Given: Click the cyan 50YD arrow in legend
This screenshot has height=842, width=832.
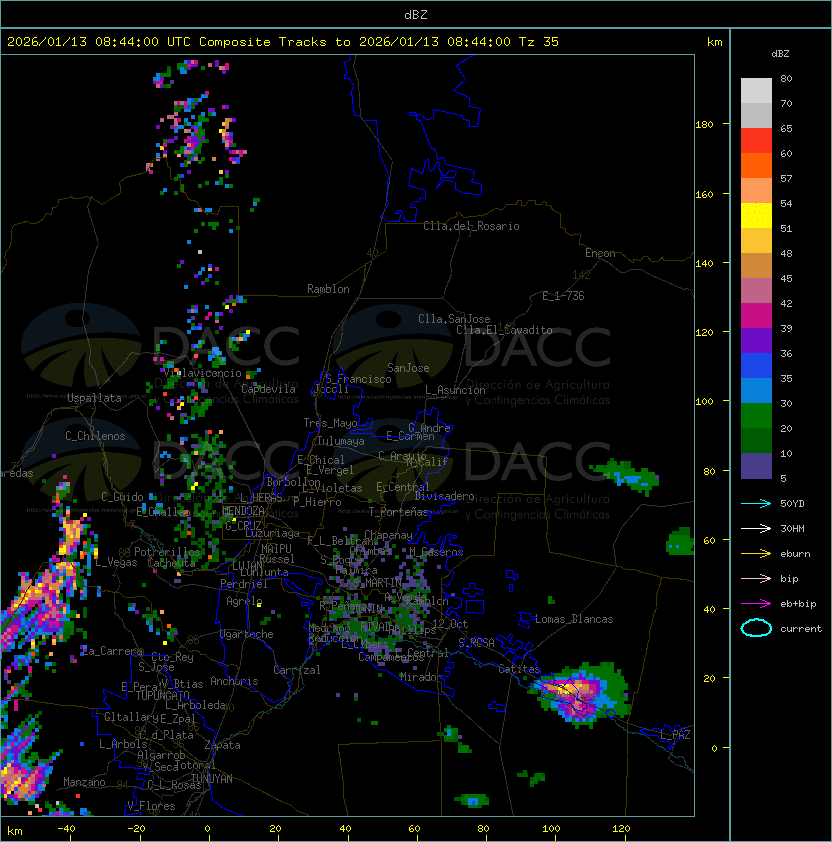Looking at the screenshot, I should [756, 504].
